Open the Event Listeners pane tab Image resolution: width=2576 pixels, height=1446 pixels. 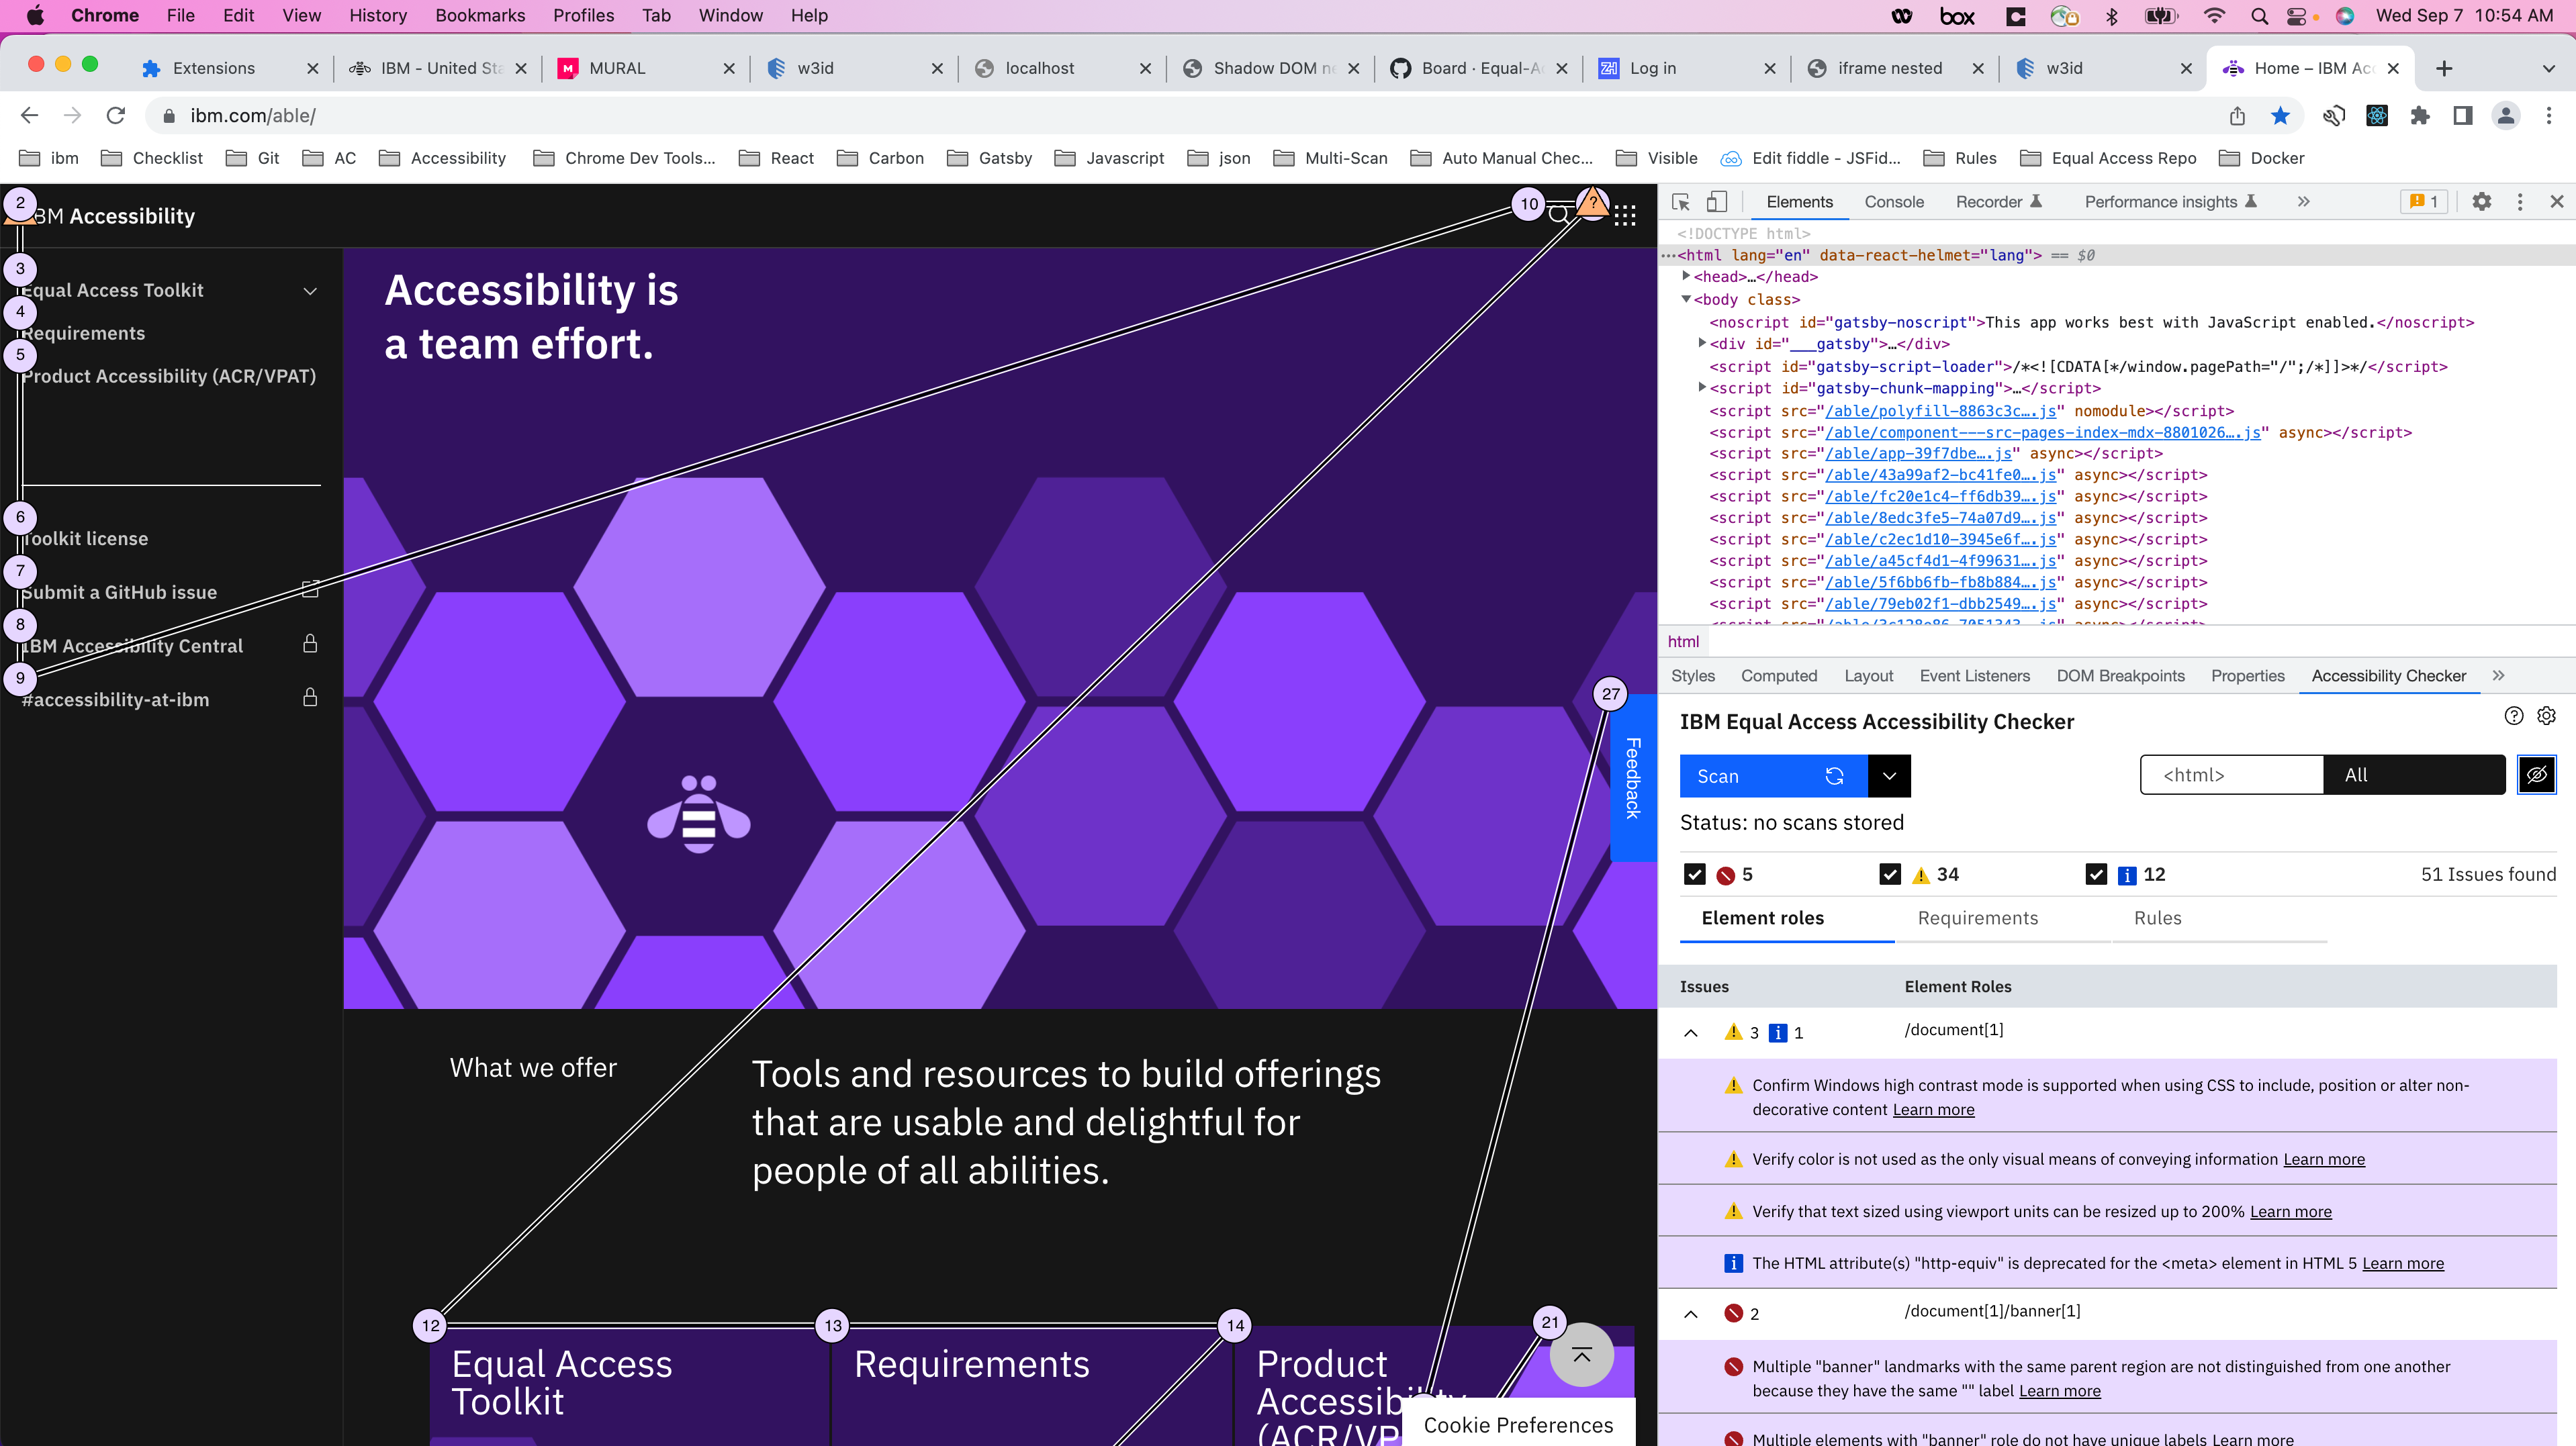coord(1975,676)
